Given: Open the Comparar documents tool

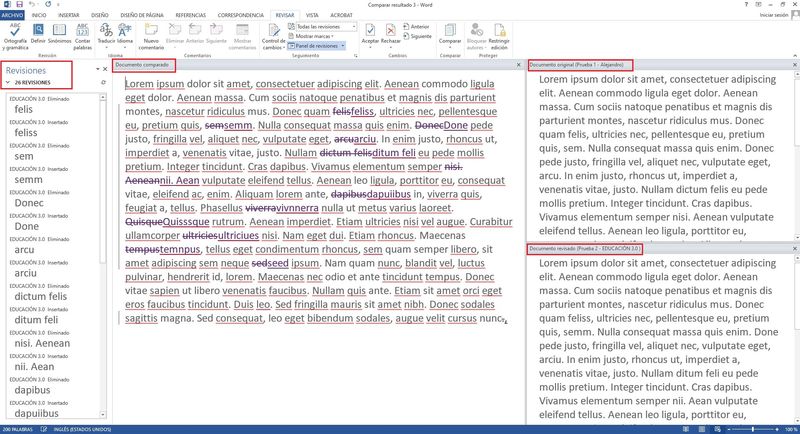Looking at the screenshot, I should [x=449, y=34].
